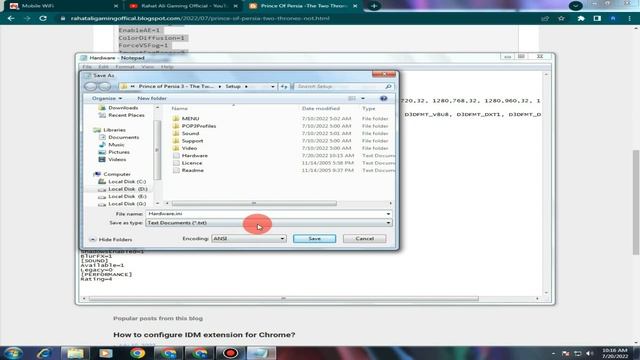Open the Encoding ANSI dropdown
Screen dimensions: 640x360
[282, 238]
